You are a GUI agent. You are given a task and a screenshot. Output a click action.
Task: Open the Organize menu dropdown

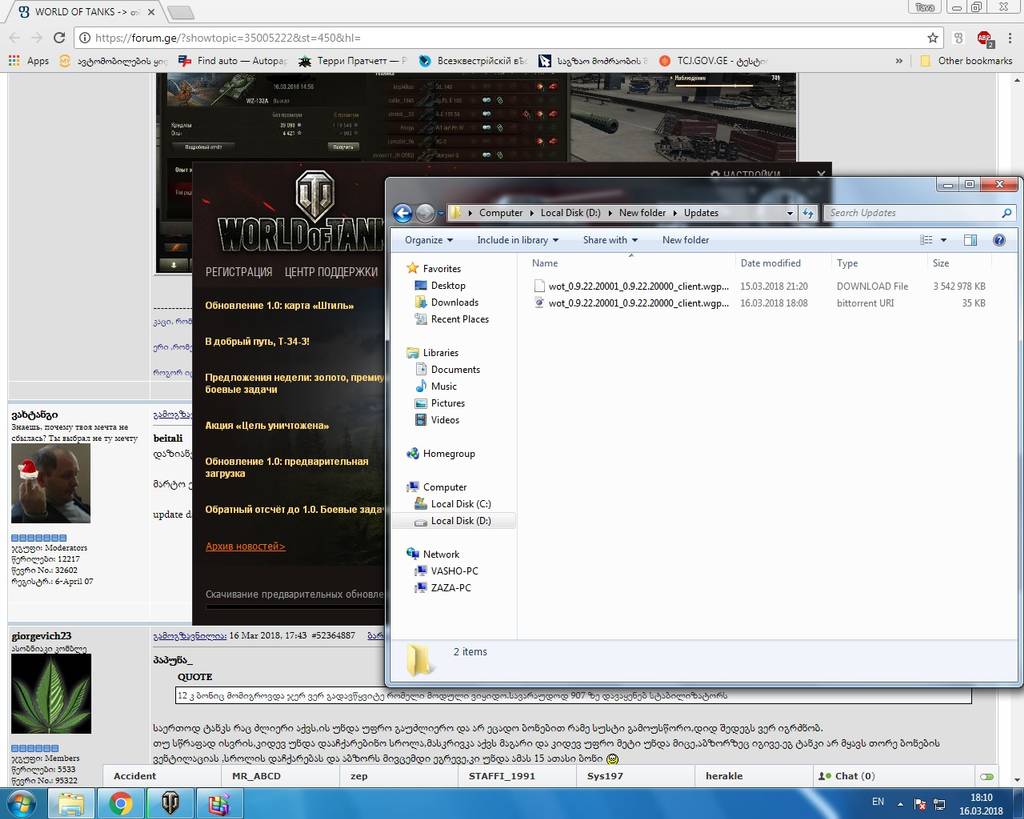point(428,240)
